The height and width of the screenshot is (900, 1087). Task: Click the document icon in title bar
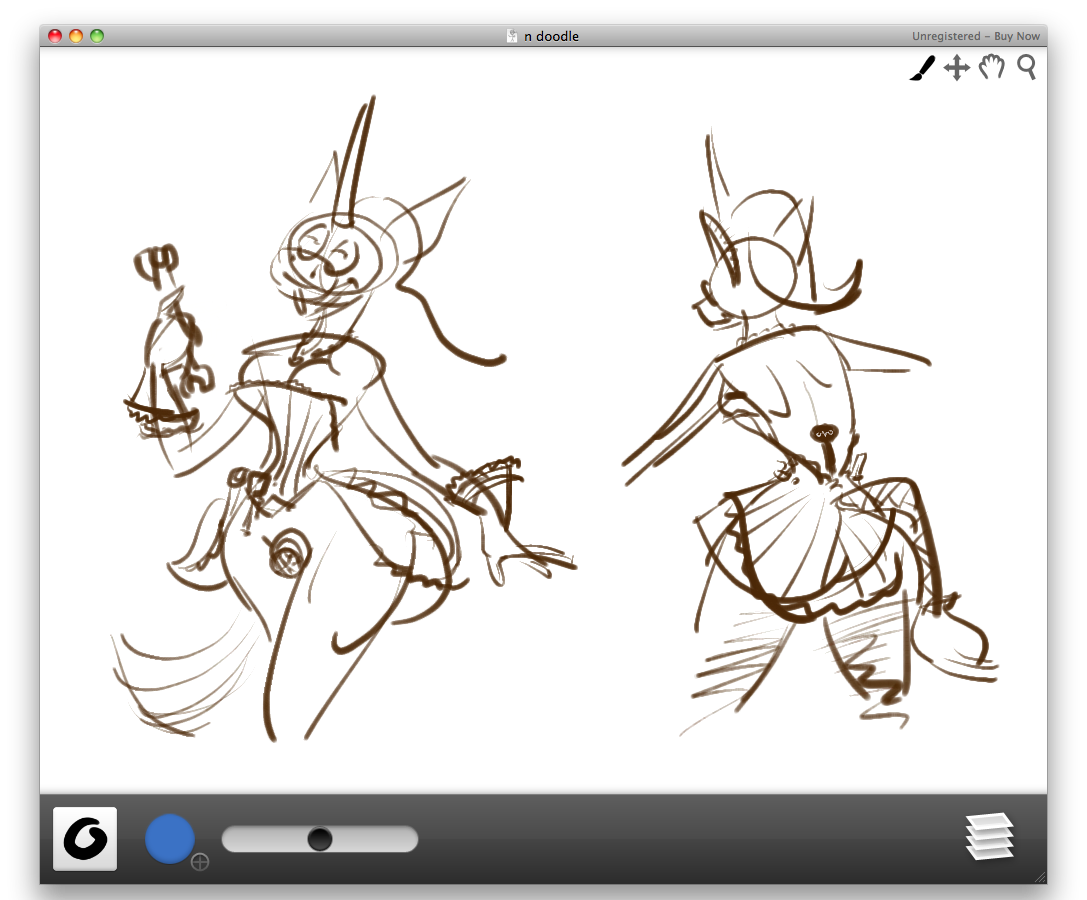(512, 36)
